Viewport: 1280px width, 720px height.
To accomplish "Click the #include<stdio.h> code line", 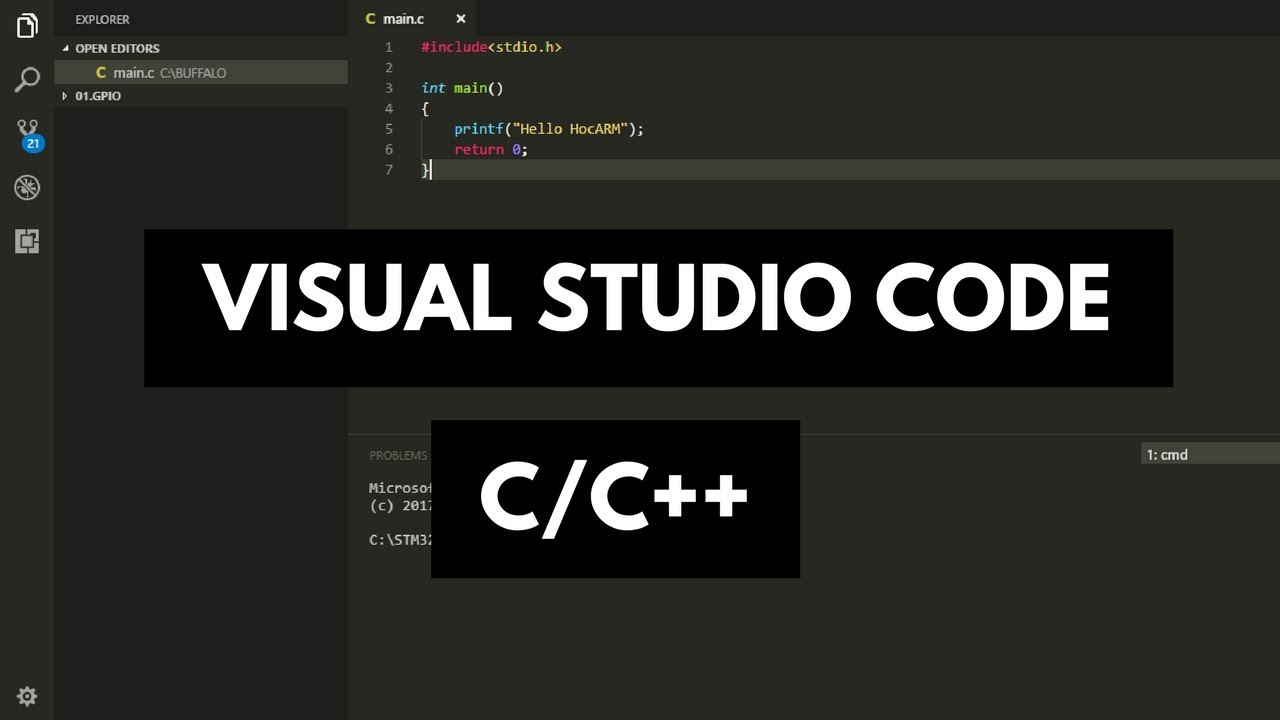I will (x=492, y=47).
